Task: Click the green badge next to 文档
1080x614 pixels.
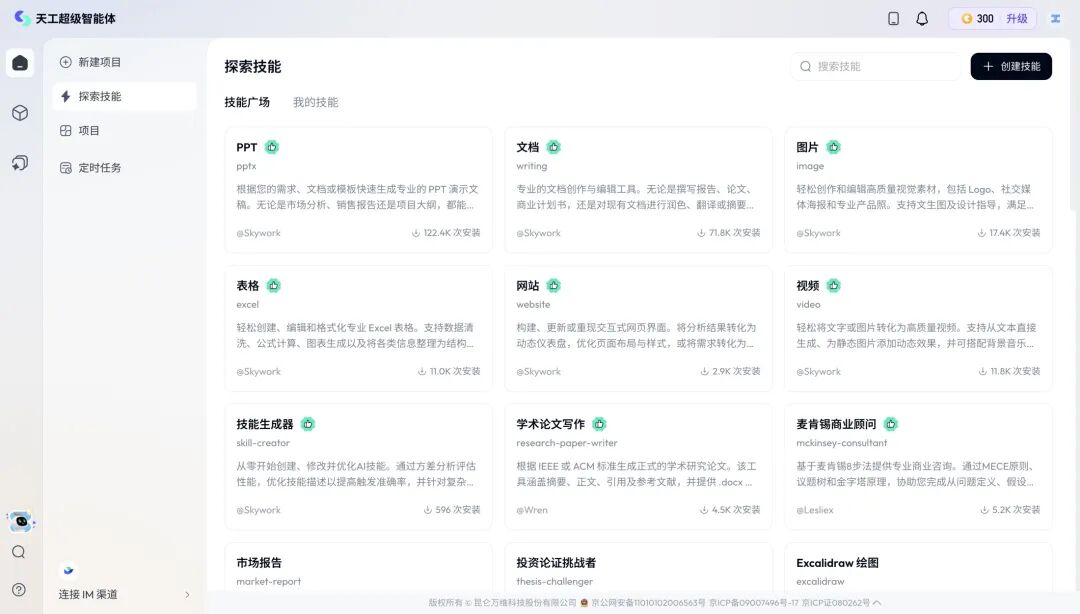Action: click(554, 147)
